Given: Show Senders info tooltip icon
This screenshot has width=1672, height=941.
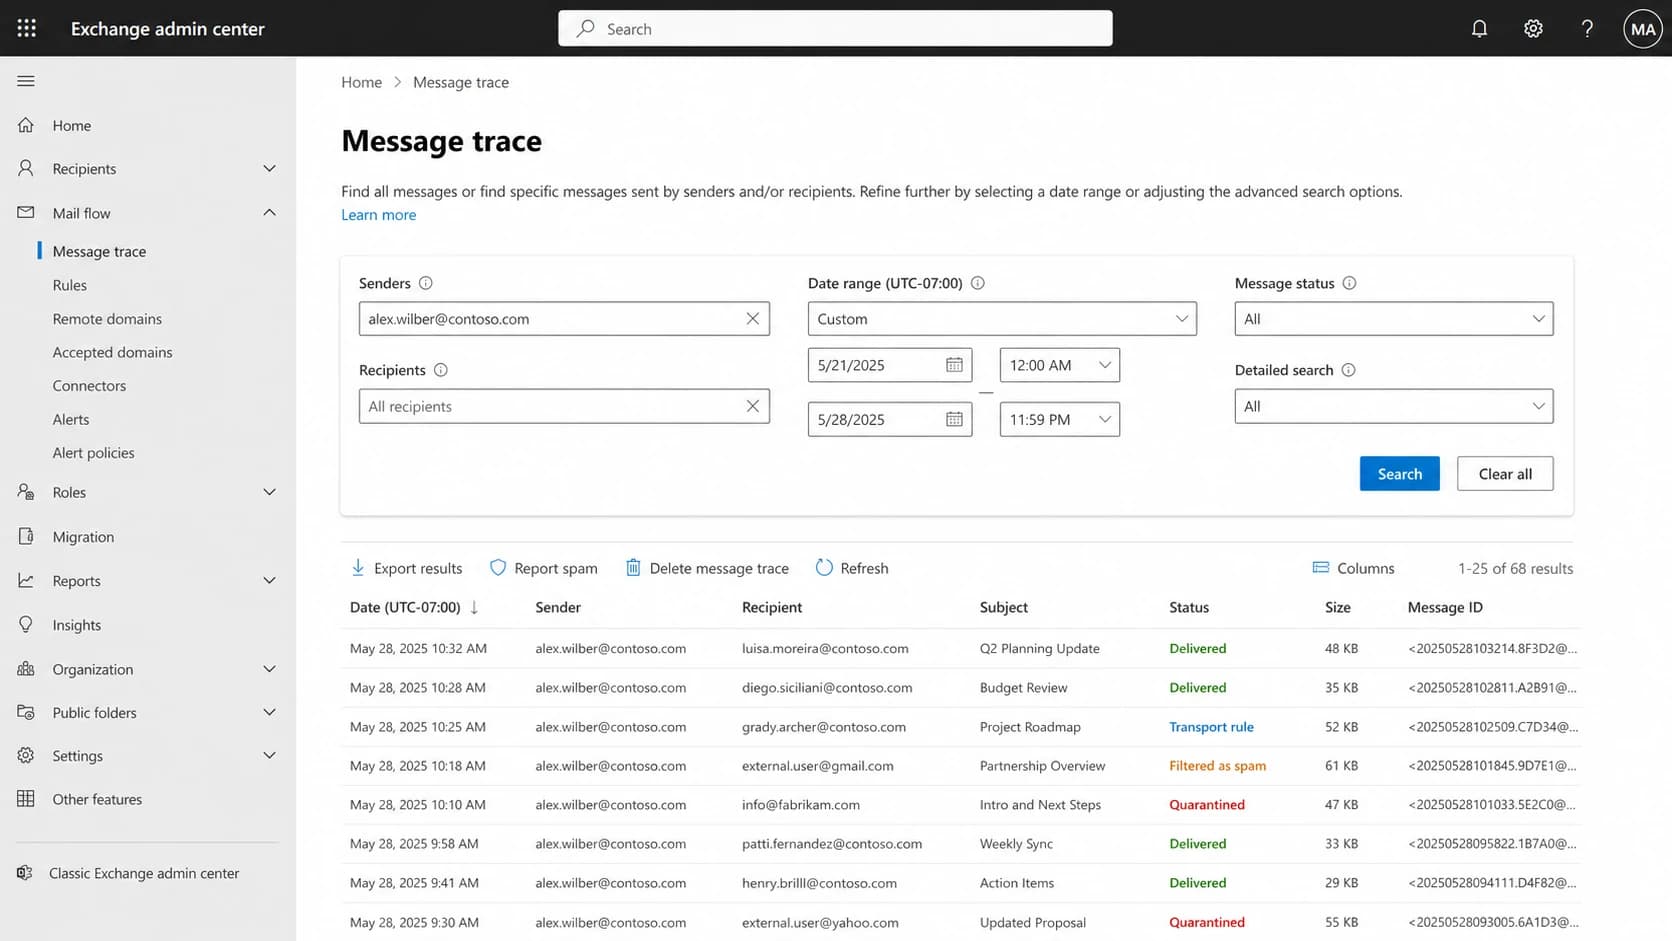Looking at the screenshot, I should (426, 283).
